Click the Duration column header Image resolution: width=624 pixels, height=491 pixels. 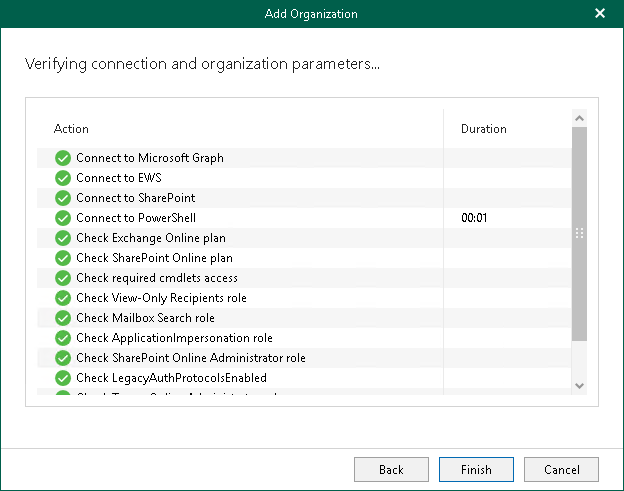(x=483, y=129)
